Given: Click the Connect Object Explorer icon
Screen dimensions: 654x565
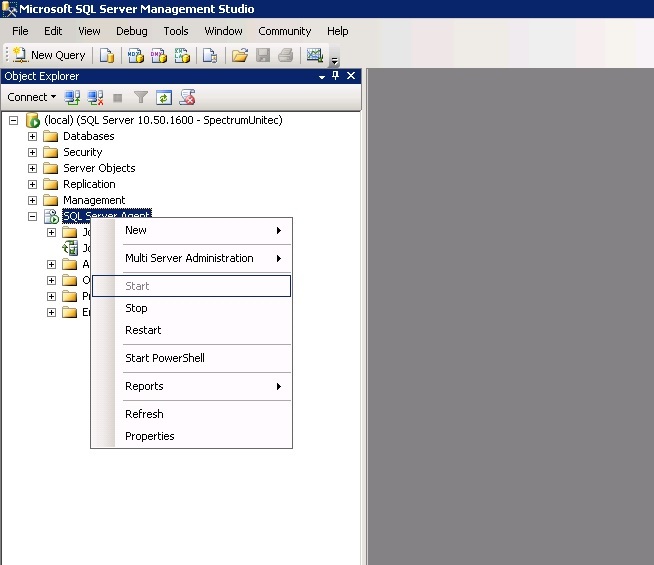Looking at the screenshot, I should tap(72, 98).
